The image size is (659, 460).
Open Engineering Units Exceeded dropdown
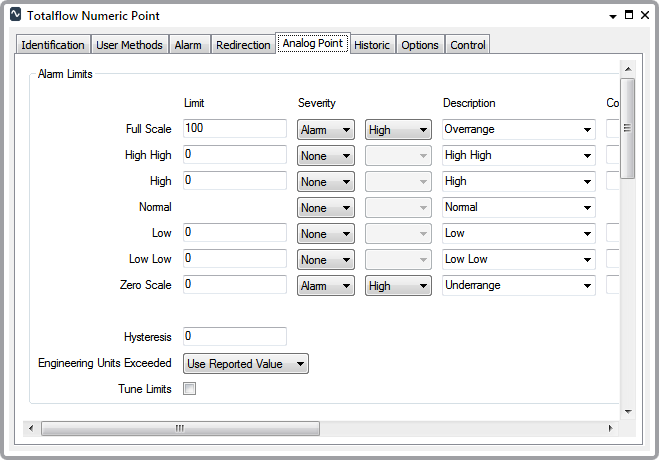coord(246,364)
